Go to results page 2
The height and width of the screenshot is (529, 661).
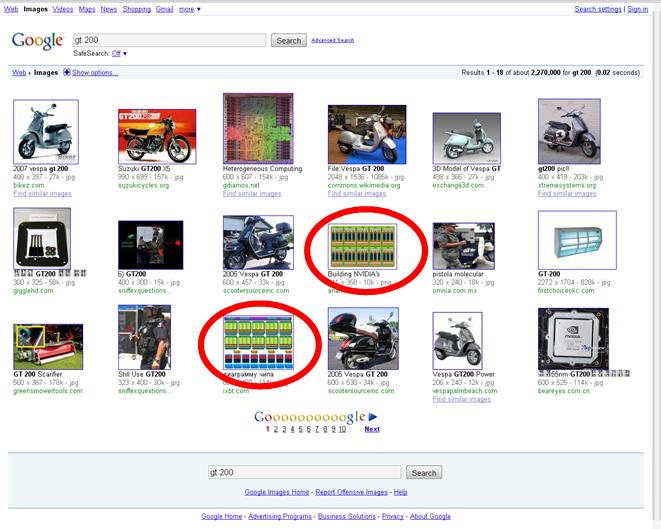coord(276,429)
